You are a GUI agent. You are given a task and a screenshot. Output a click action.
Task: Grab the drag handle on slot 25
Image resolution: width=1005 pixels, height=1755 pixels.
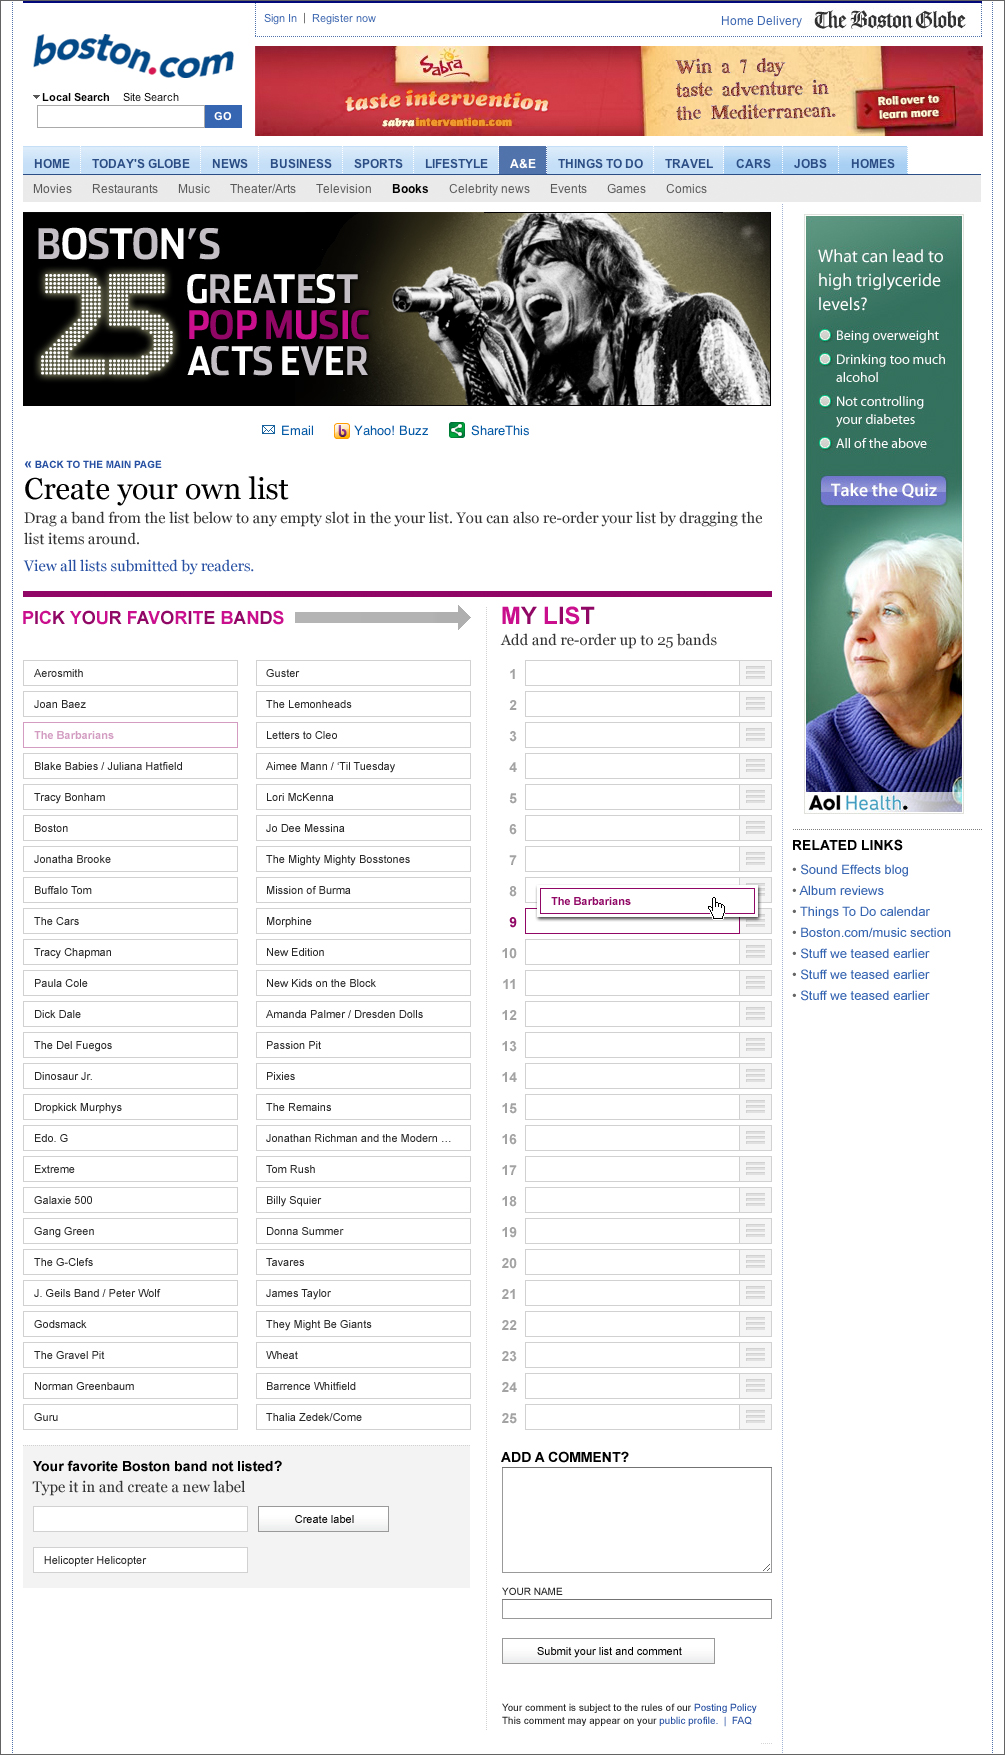pyautogui.click(x=755, y=1417)
